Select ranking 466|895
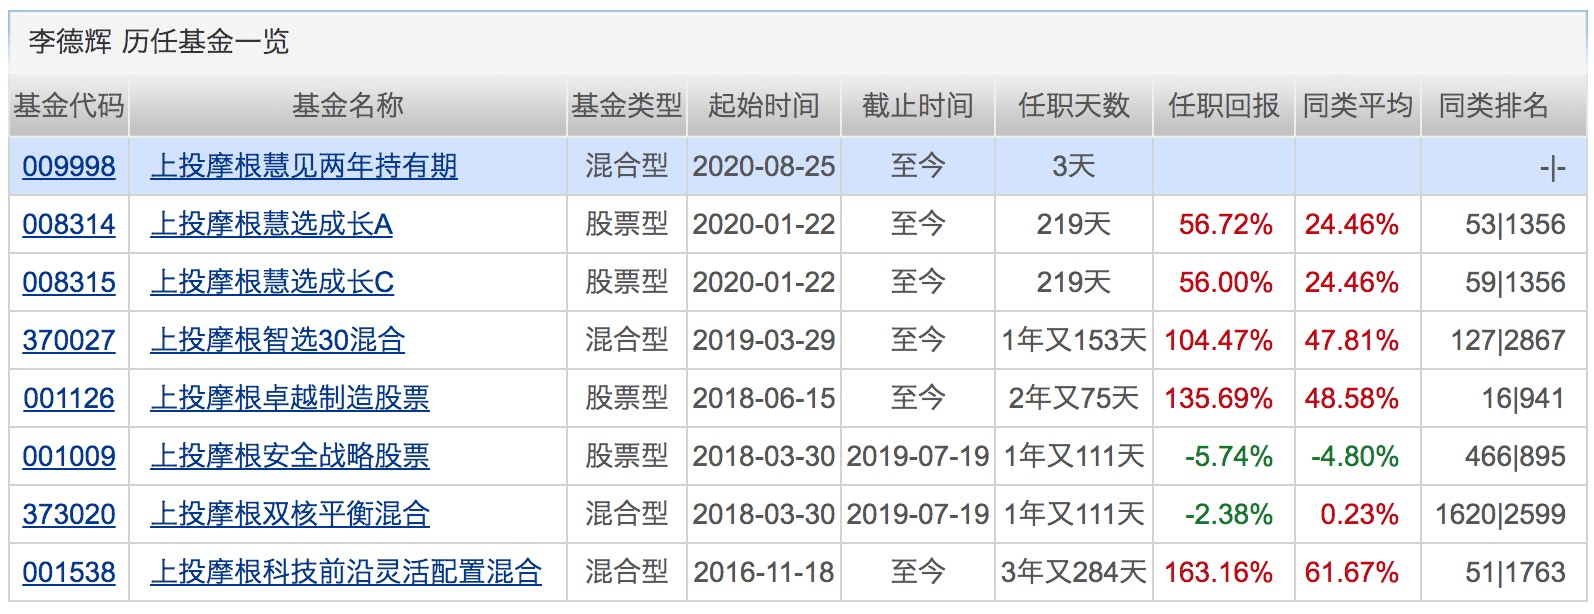 point(1516,456)
